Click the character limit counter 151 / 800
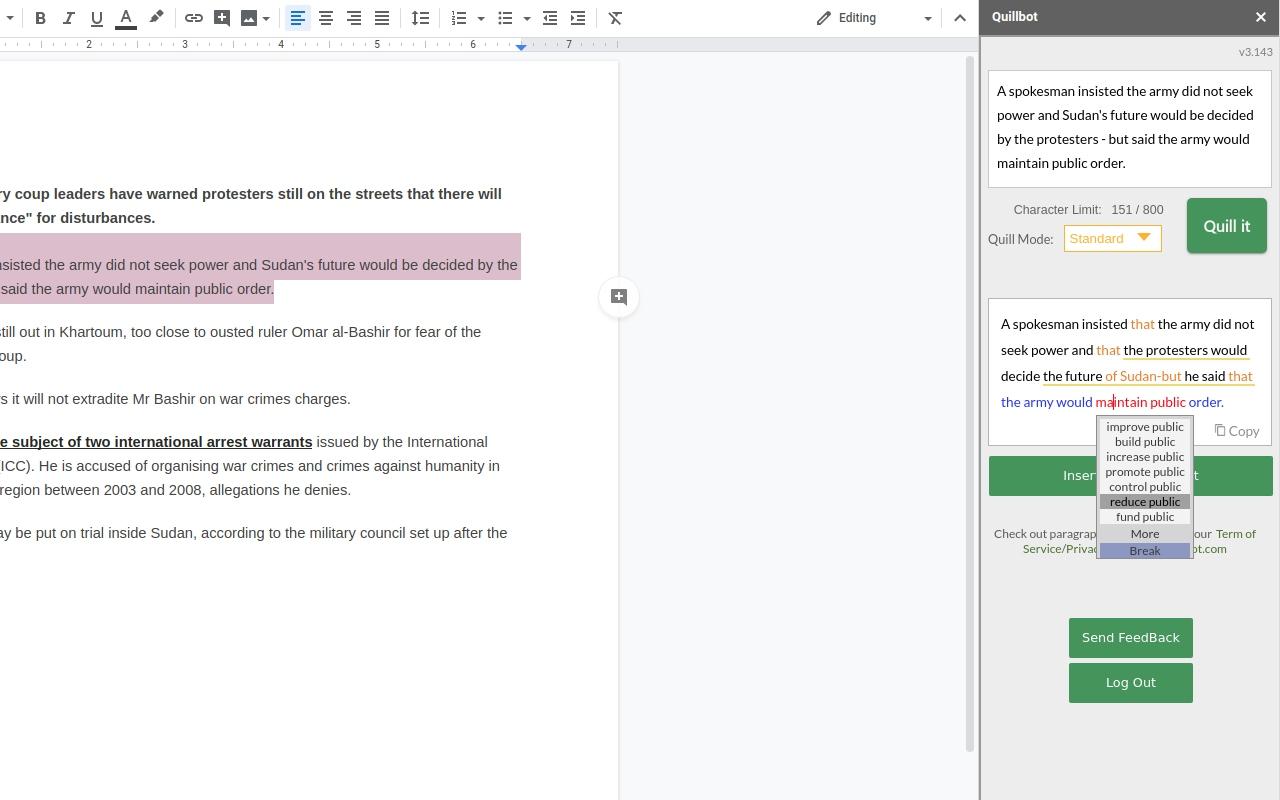Screen dimensions: 1280x800 pos(1137,210)
